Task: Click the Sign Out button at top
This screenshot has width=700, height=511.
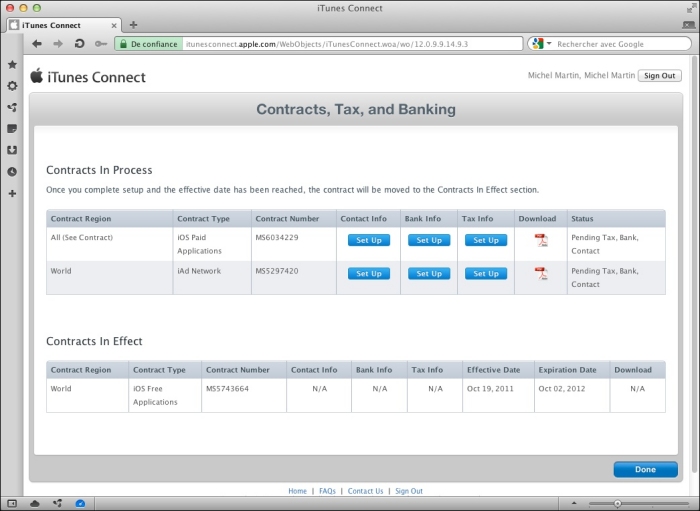Action: coord(659,75)
